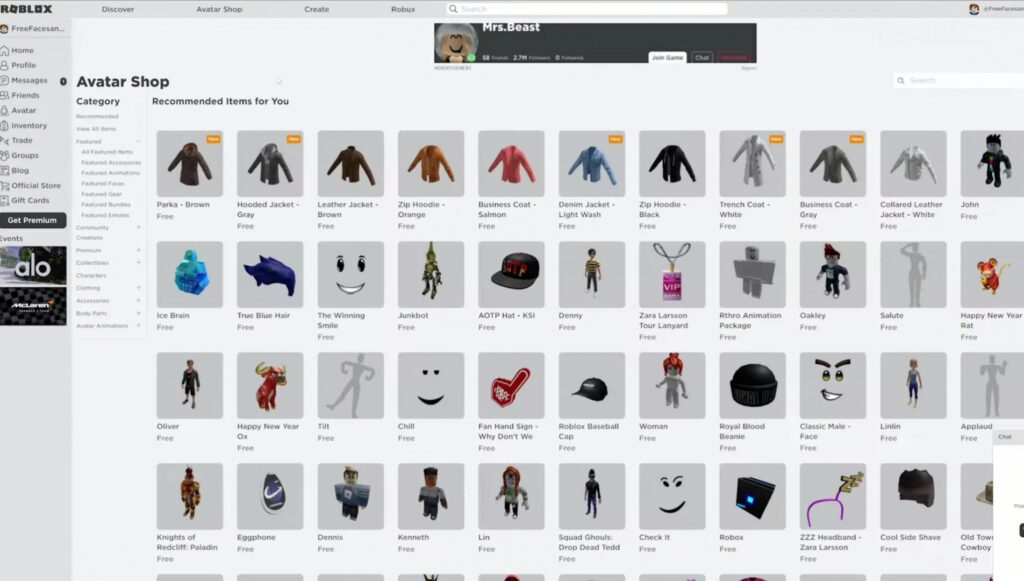
Task: Open the Hooded Jacket - Gray item
Action: (x=270, y=164)
